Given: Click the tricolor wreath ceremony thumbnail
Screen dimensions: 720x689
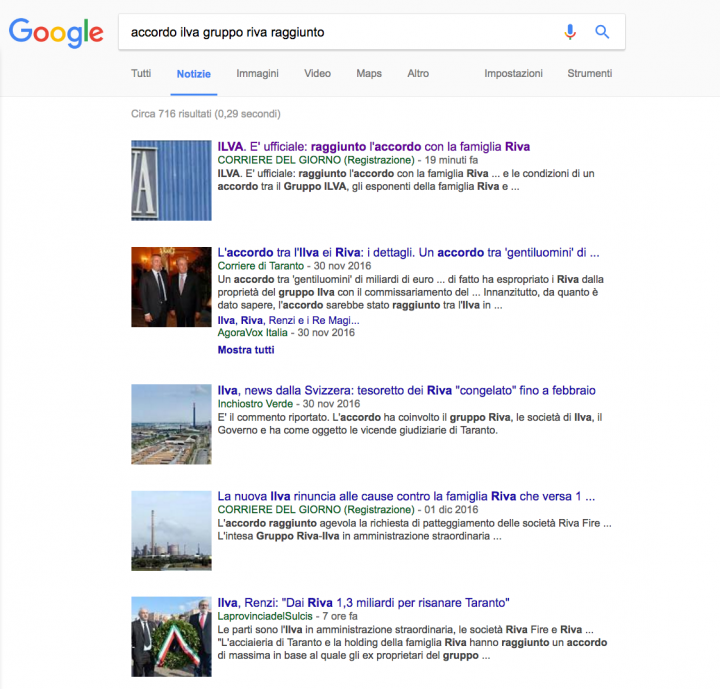Looking at the screenshot, I should (171, 637).
